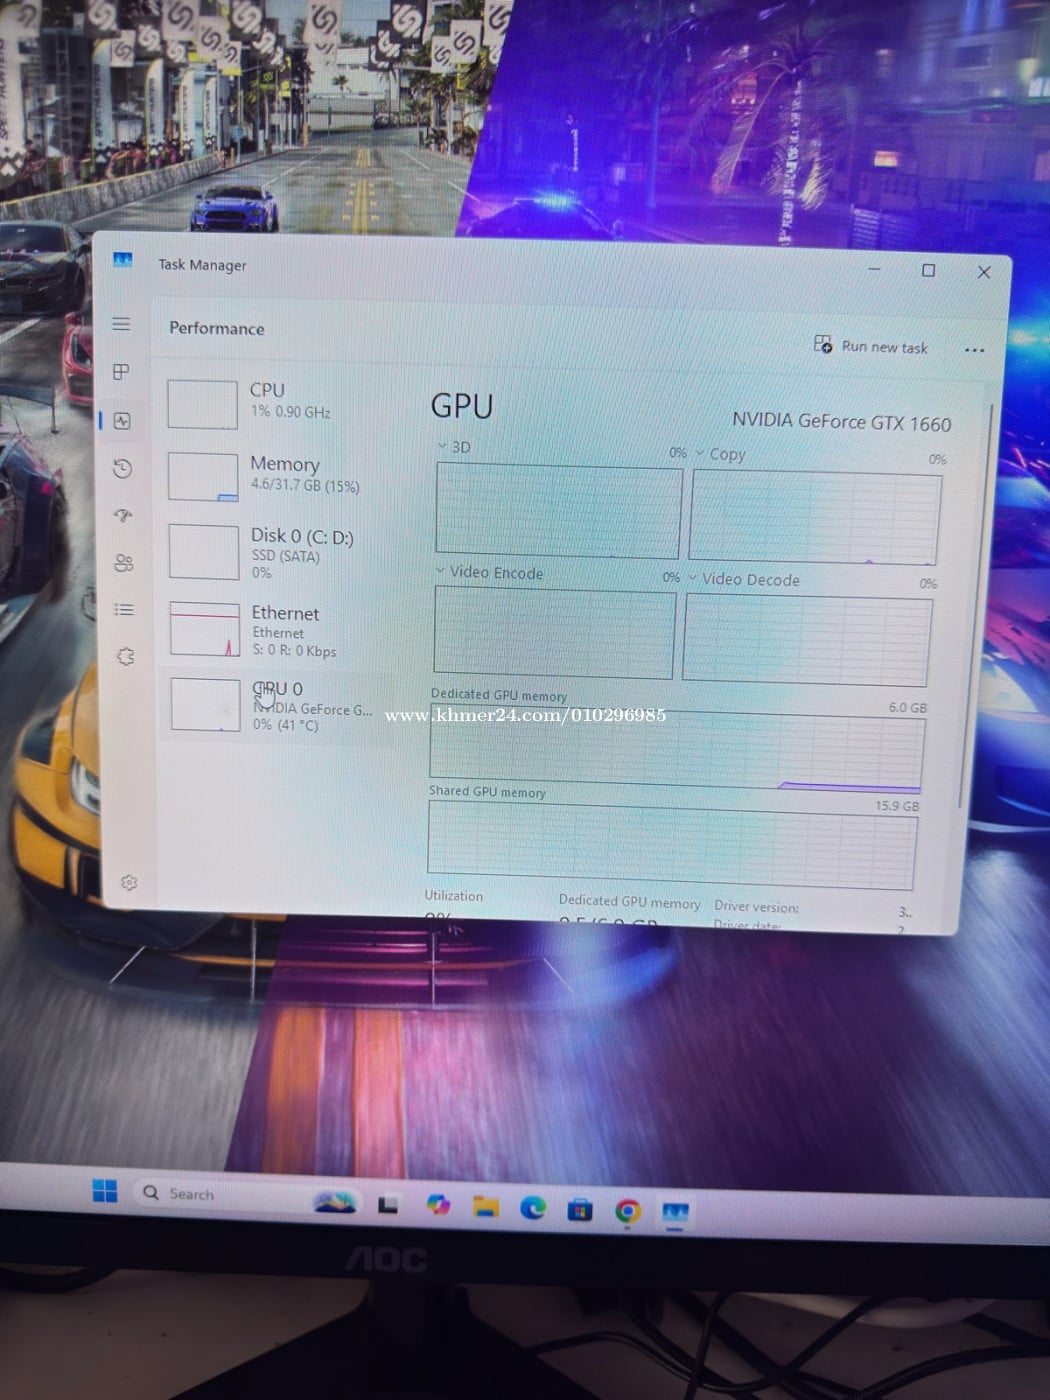Image resolution: width=1050 pixels, height=1400 pixels.
Task: Open the Video Decode engine dropdown
Action: 693,578
